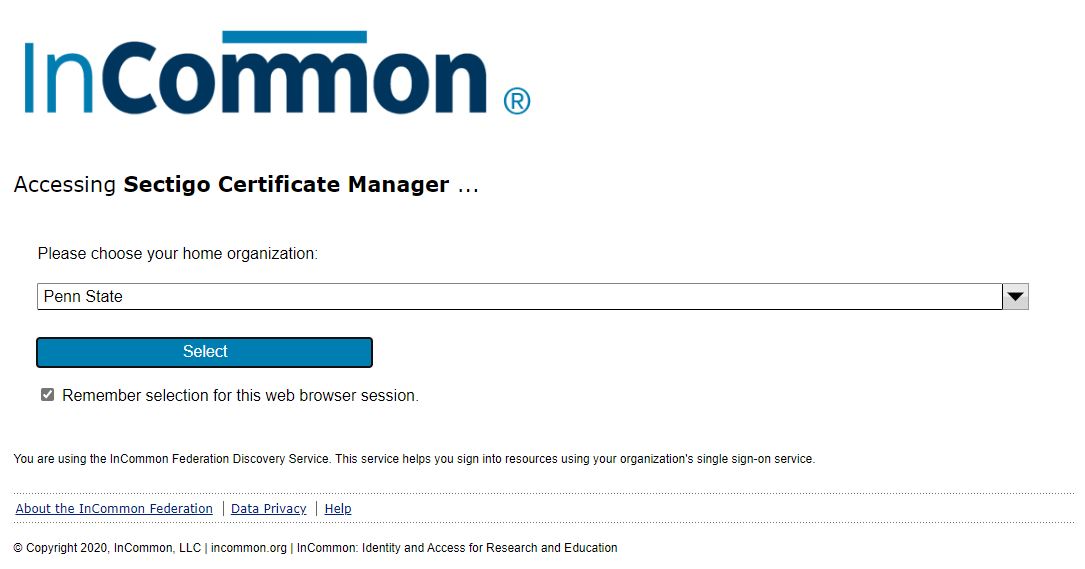Click the light-blue "In" letters of logo

pos(58,77)
